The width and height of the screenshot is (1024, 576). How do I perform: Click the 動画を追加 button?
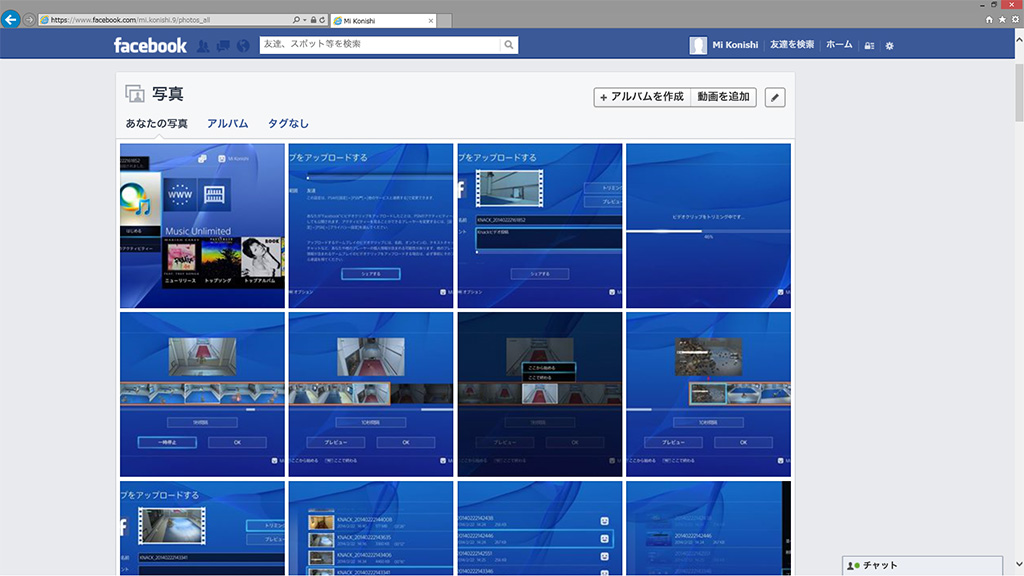pos(724,97)
